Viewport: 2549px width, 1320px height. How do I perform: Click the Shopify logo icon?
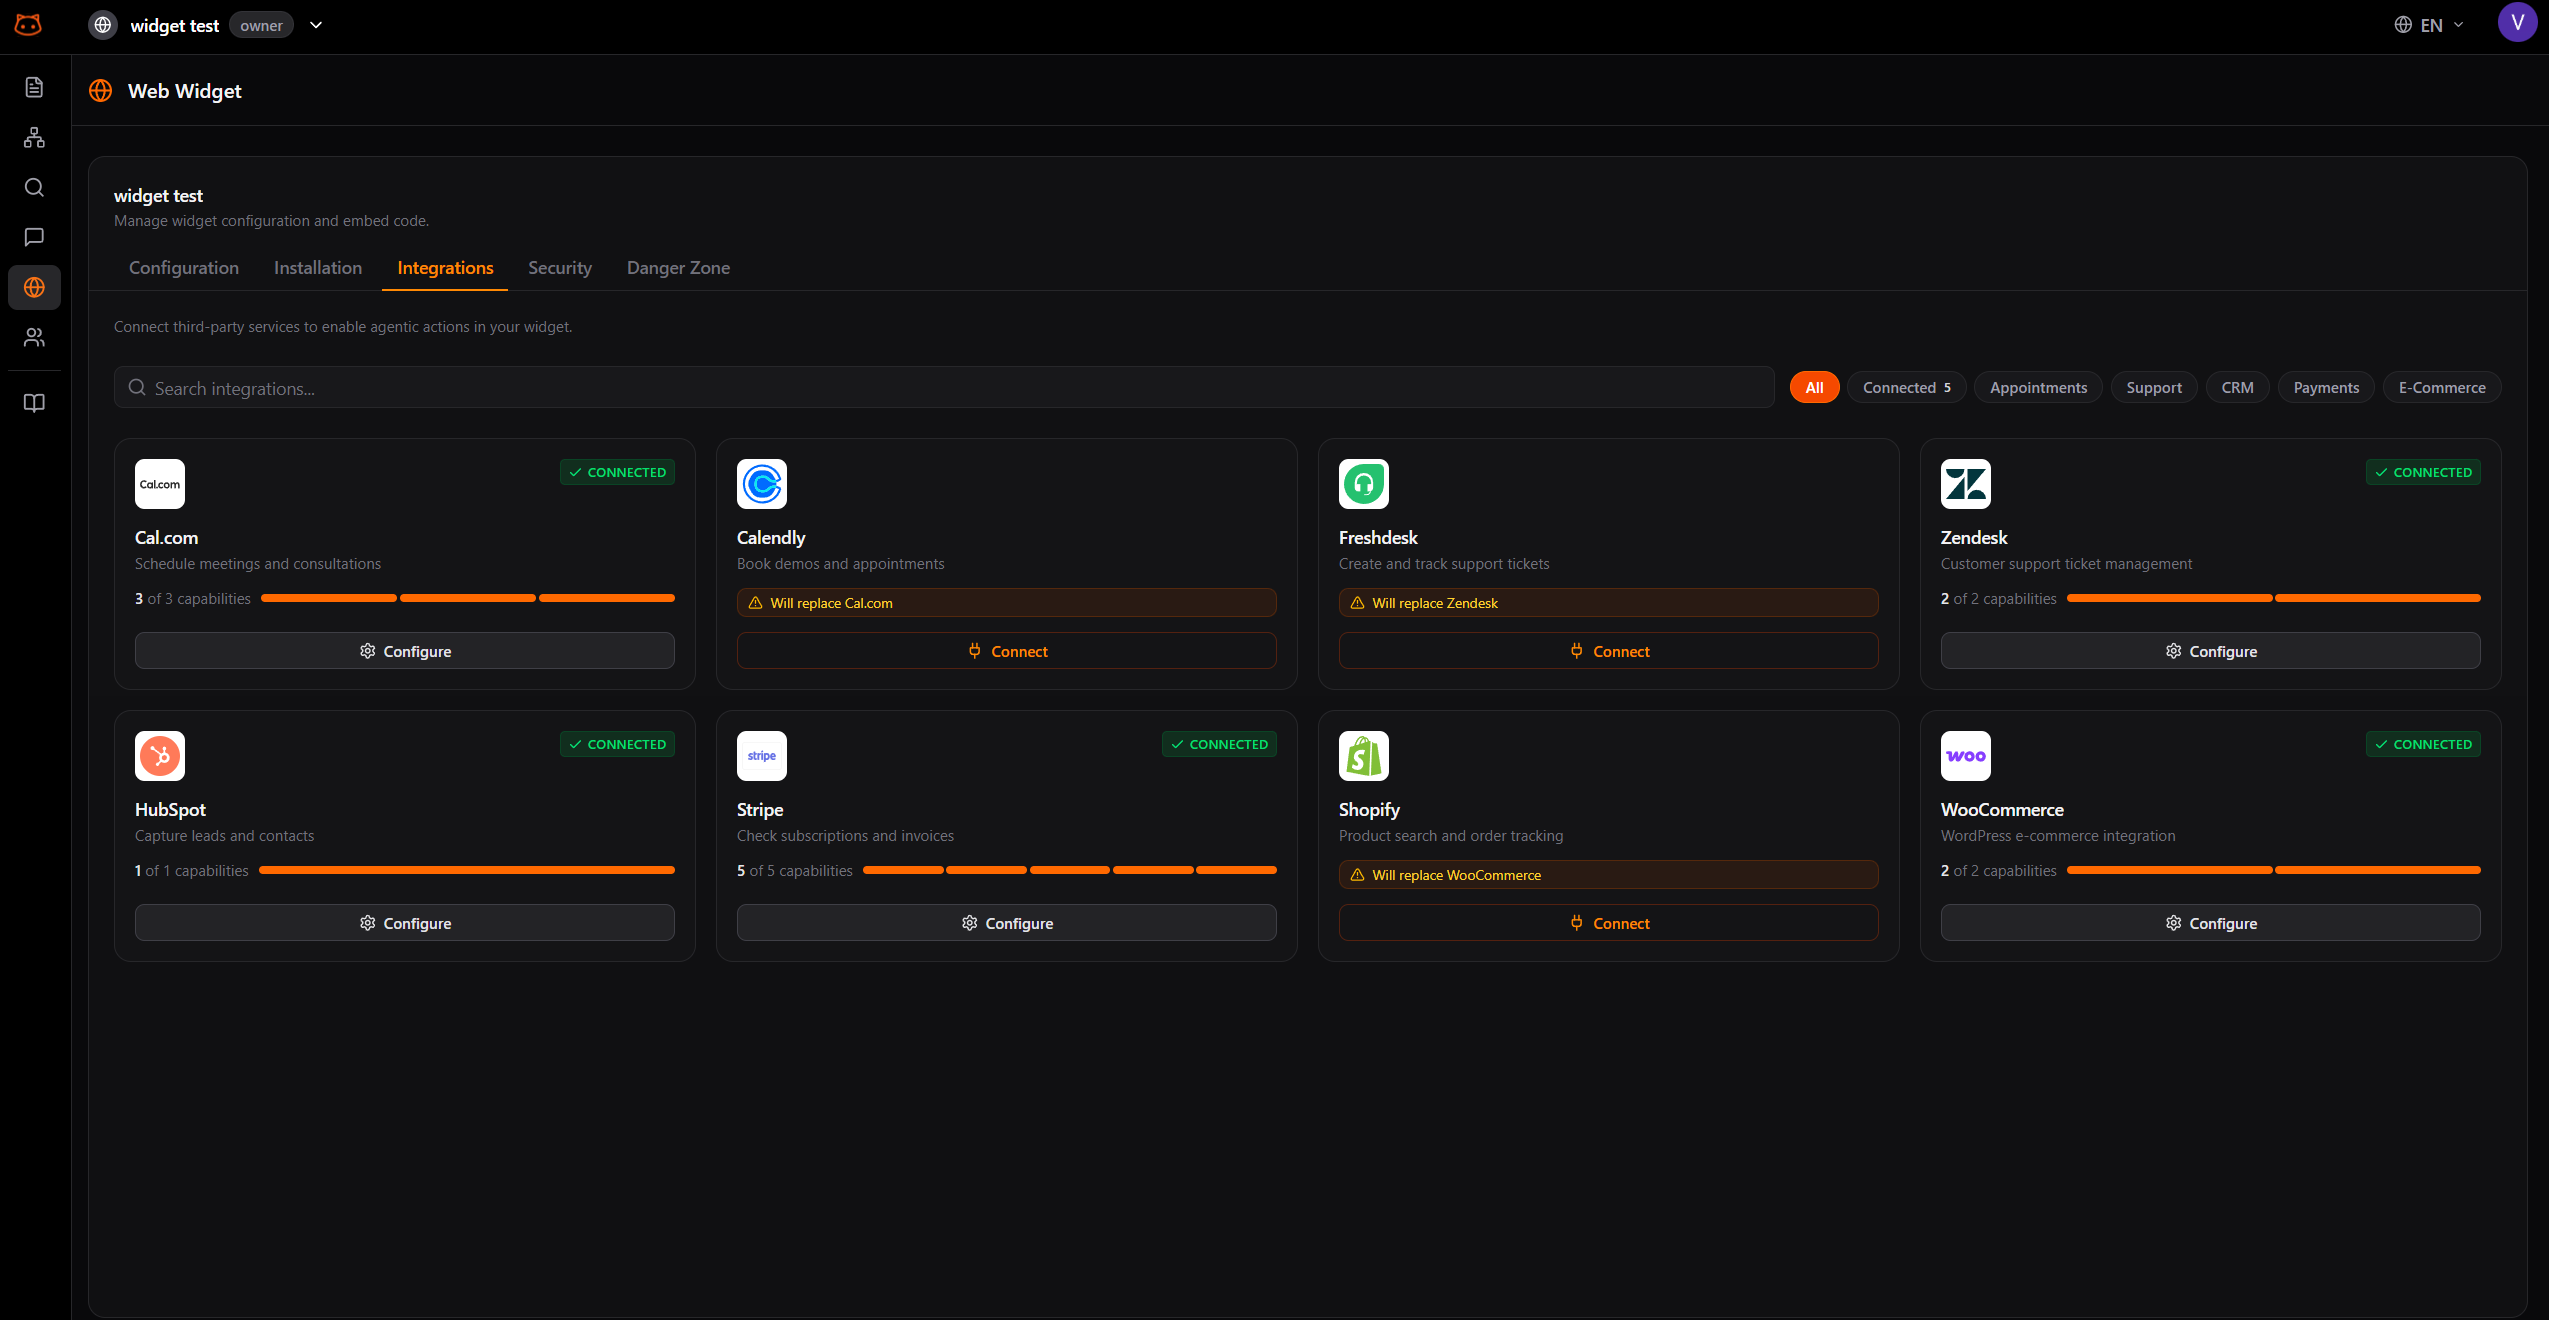click(x=1364, y=756)
